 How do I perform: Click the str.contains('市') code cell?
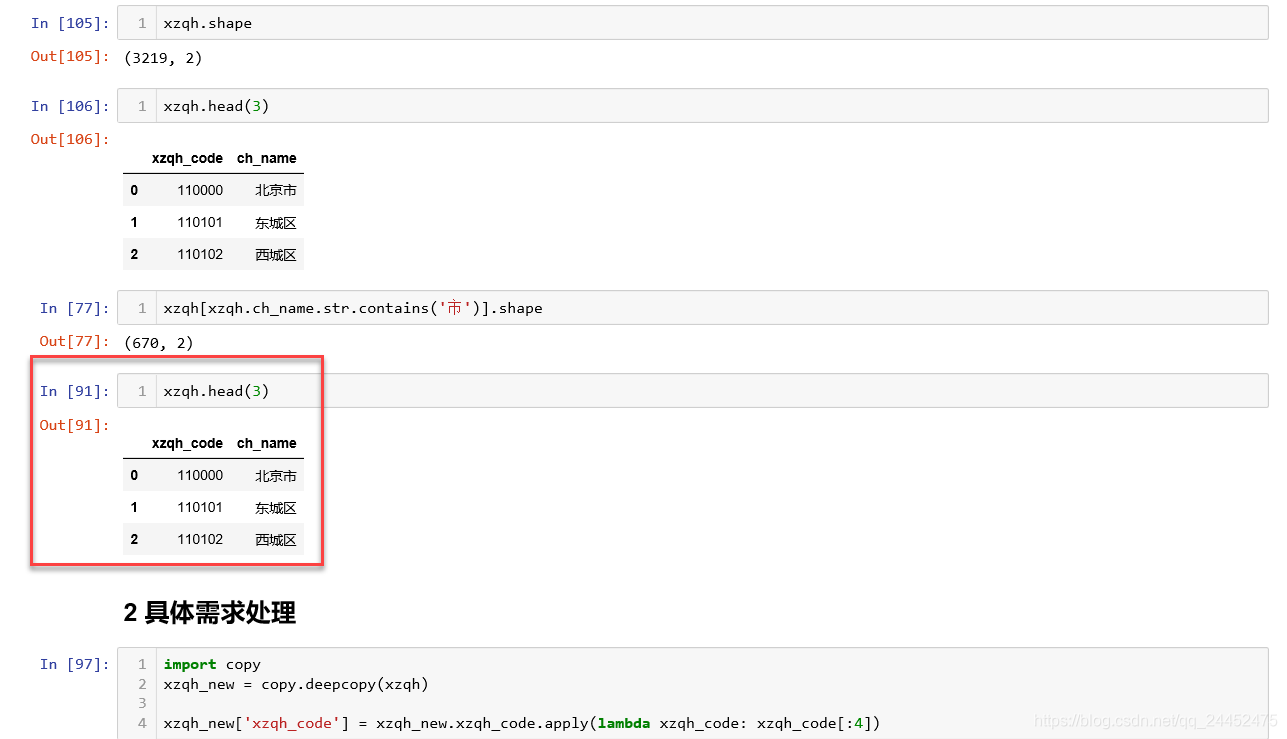click(x=692, y=308)
